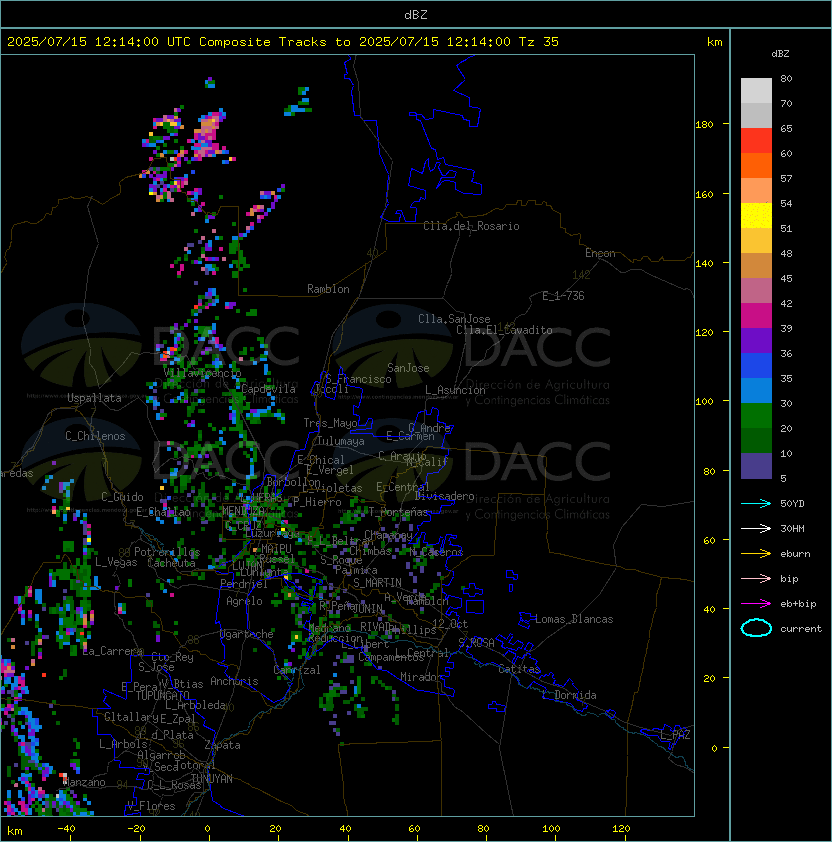832x842 pixels.
Task: Click the 'C_Guido' map label
Action: click(x=122, y=497)
